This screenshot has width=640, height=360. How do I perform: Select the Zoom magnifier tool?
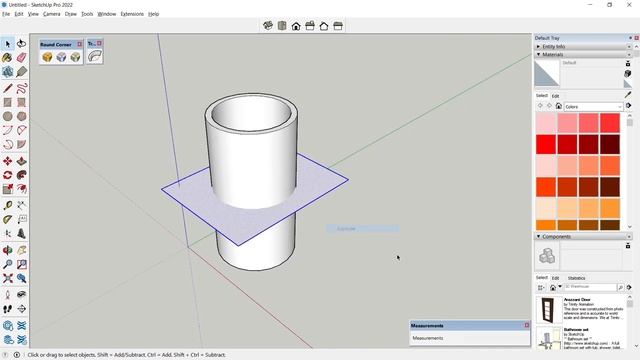[x=8, y=264]
